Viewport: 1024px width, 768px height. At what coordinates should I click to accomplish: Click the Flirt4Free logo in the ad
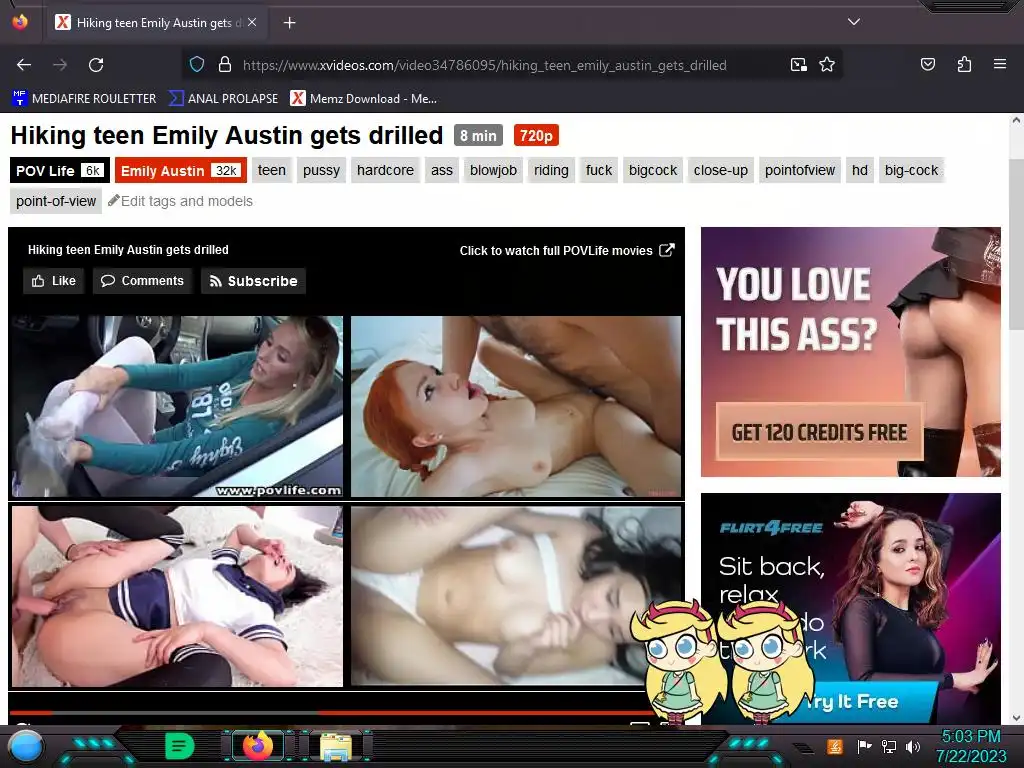pyautogui.click(x=771, y=528)
